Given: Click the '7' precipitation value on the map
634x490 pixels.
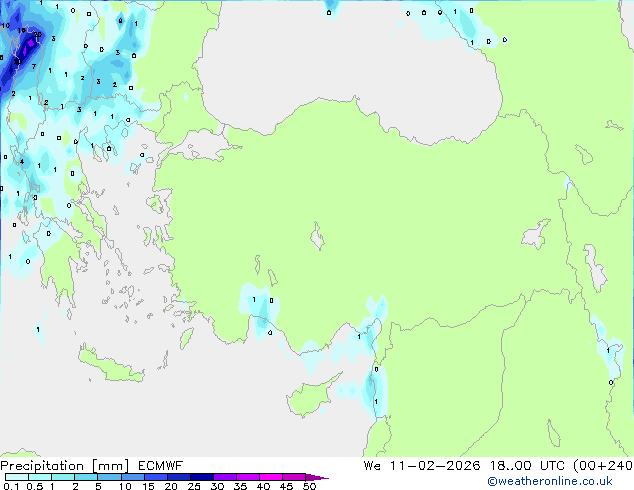Looking at the screenshot, I should [34, 66].
